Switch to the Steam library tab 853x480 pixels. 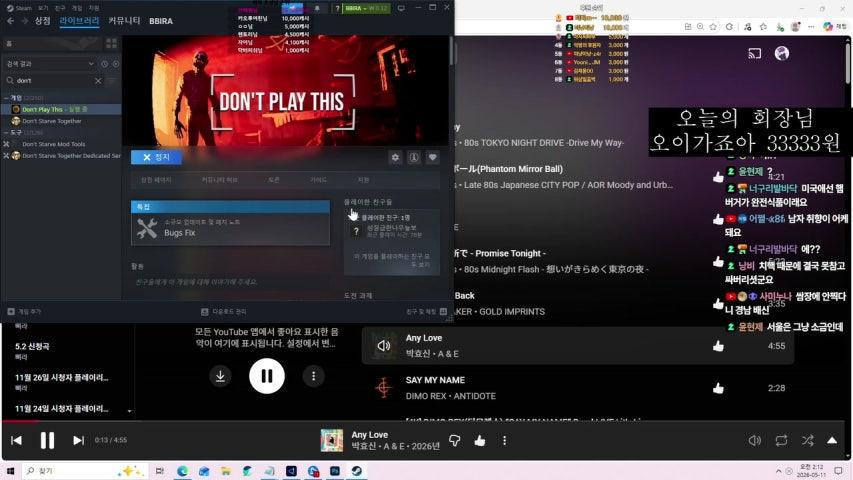(x=79, y=21)
